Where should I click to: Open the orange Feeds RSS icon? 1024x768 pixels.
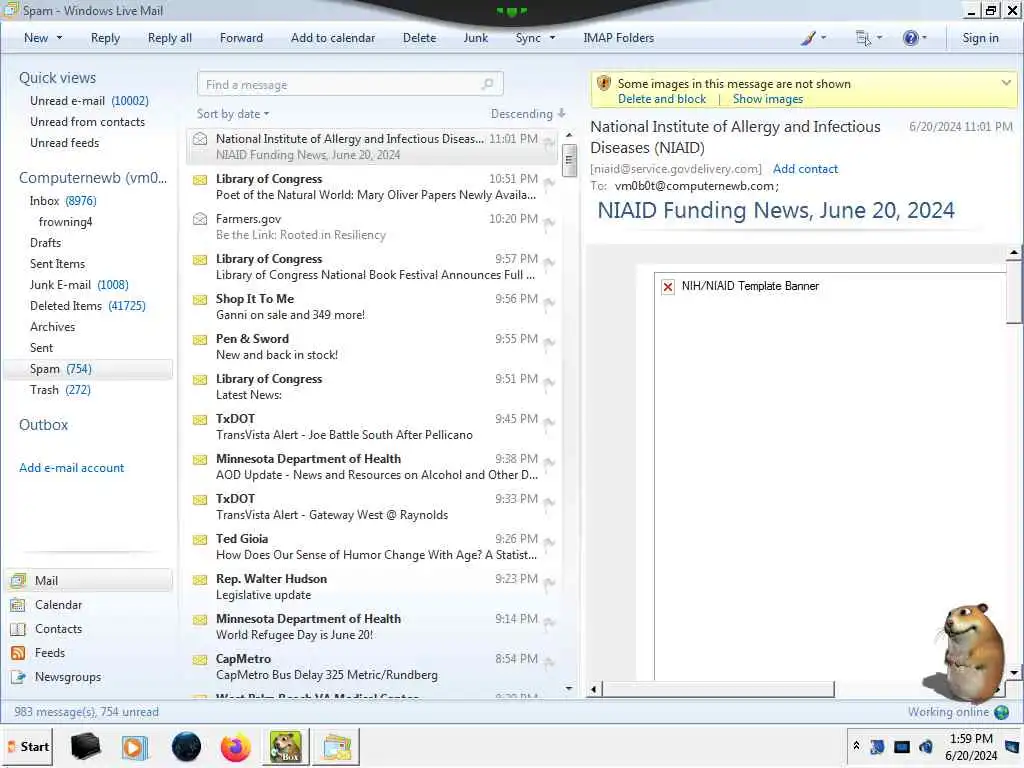point(18,653)
